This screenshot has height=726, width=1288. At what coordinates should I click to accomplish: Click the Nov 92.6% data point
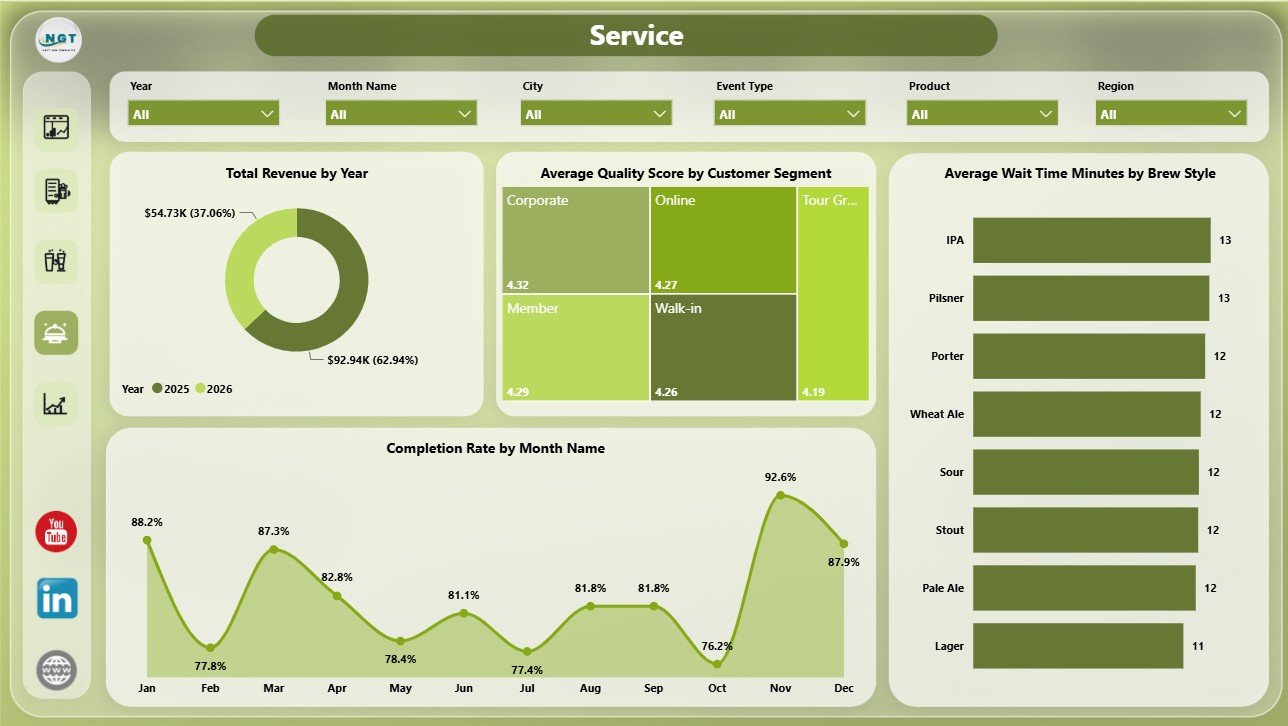pyautogui.click(x=781, y=495)
